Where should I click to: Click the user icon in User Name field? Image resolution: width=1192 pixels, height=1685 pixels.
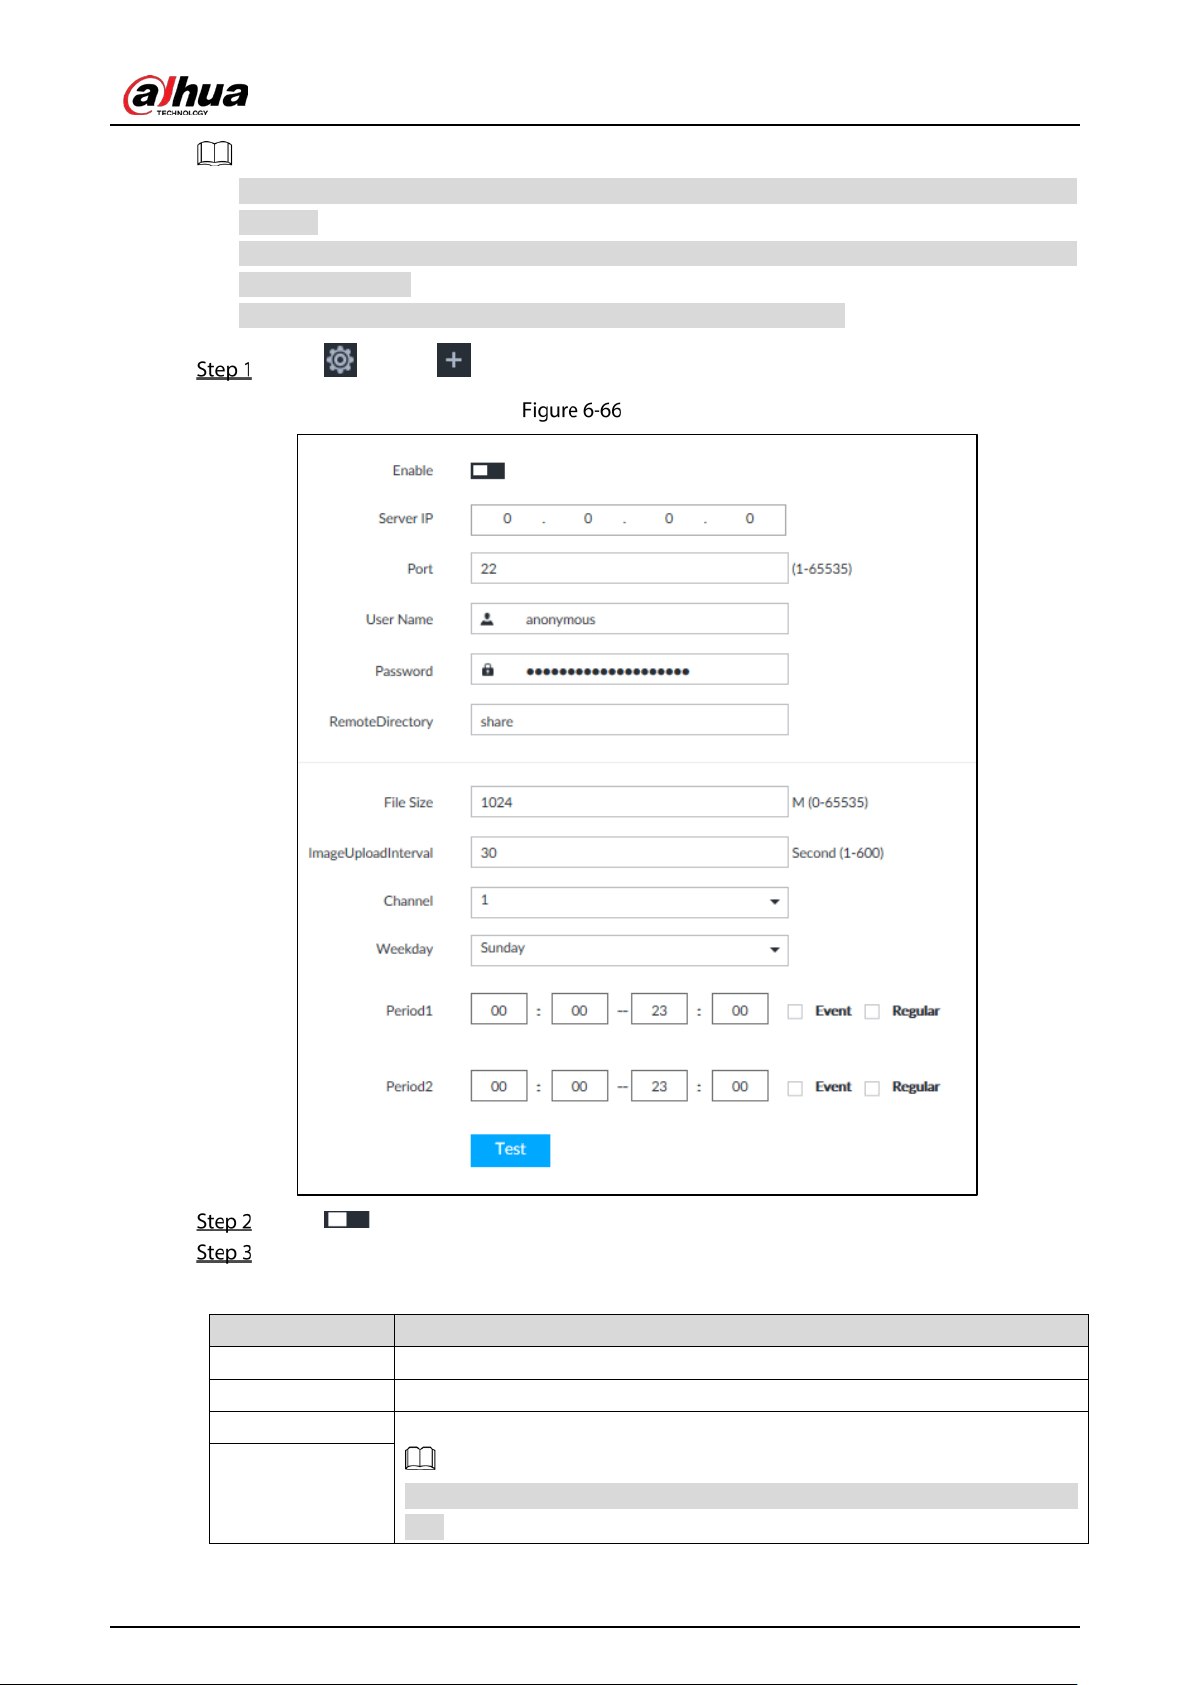(487, 619)
